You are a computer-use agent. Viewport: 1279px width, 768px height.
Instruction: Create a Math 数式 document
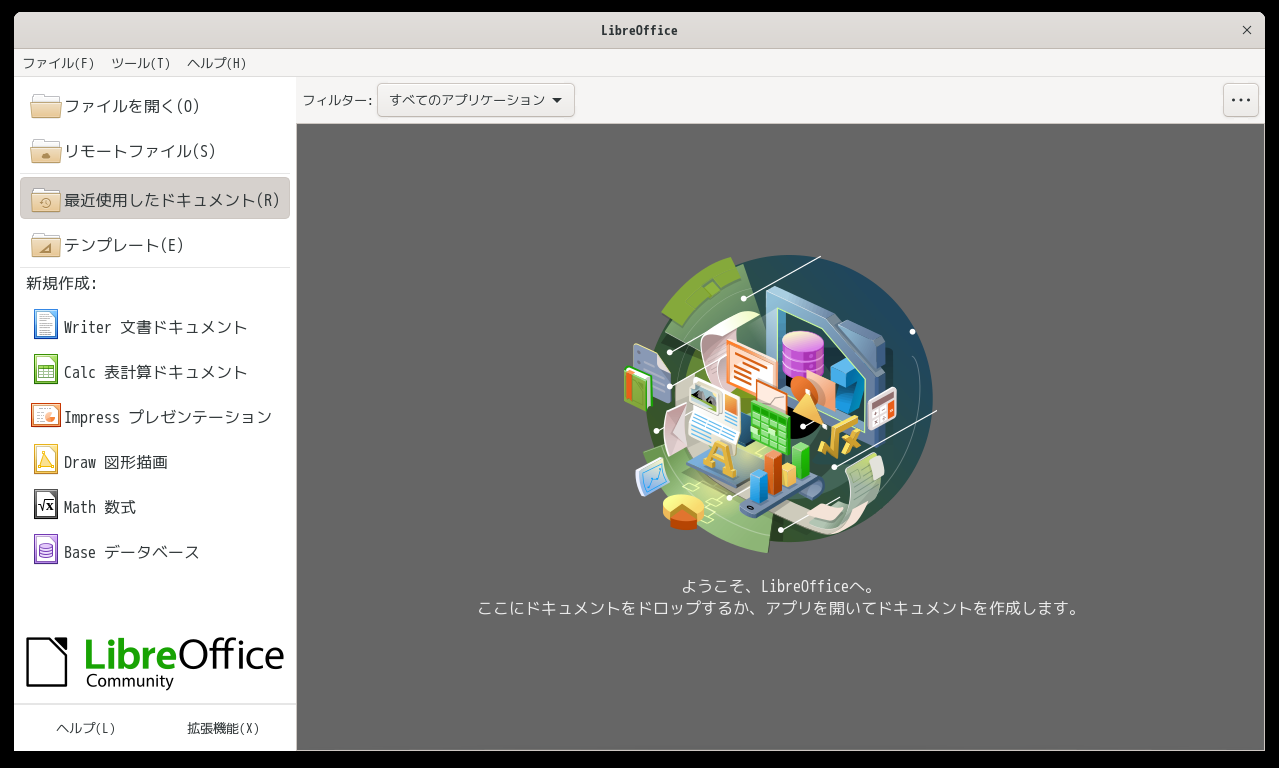pyautogui.click(x=100, y=507)
